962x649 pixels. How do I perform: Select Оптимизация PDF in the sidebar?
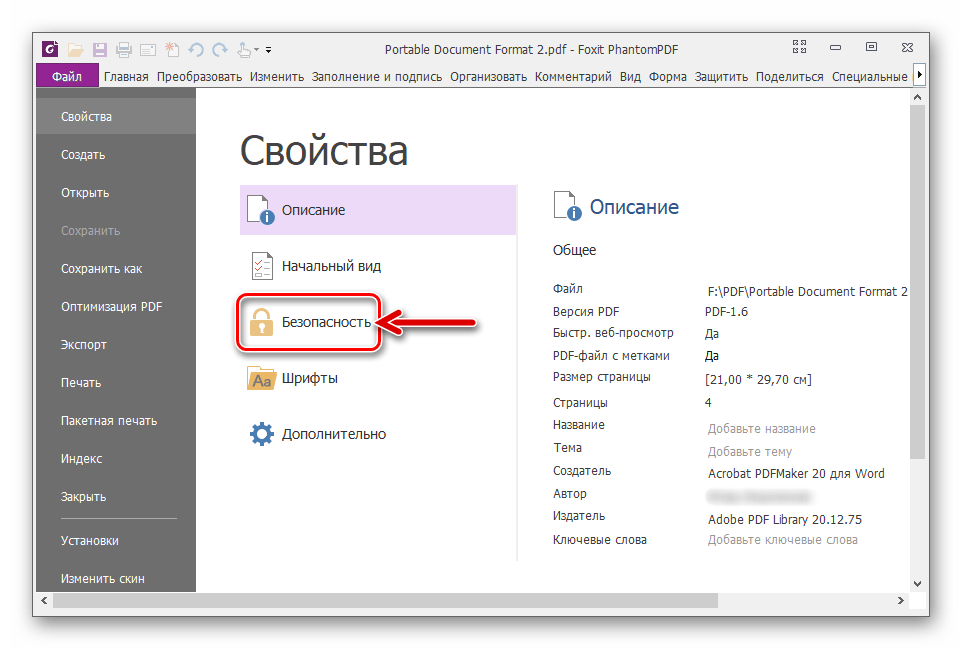coord(111,307)
